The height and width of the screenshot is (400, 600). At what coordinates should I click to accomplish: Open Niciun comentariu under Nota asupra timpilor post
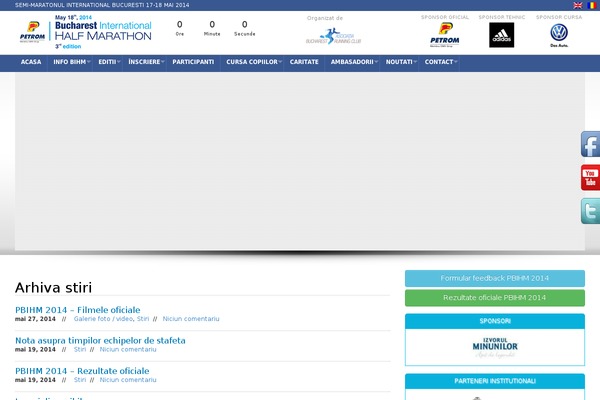[x=128, y=349]
